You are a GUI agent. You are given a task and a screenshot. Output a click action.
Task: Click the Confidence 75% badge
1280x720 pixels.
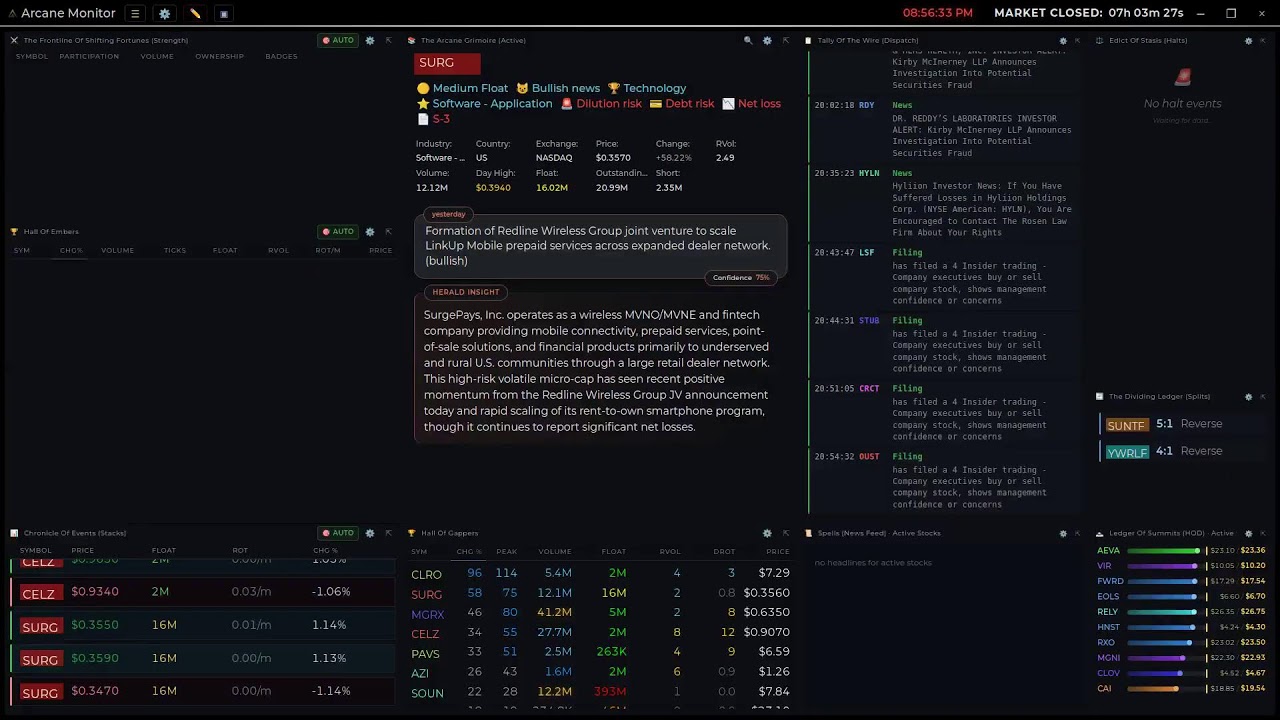[x=741, y=278]
